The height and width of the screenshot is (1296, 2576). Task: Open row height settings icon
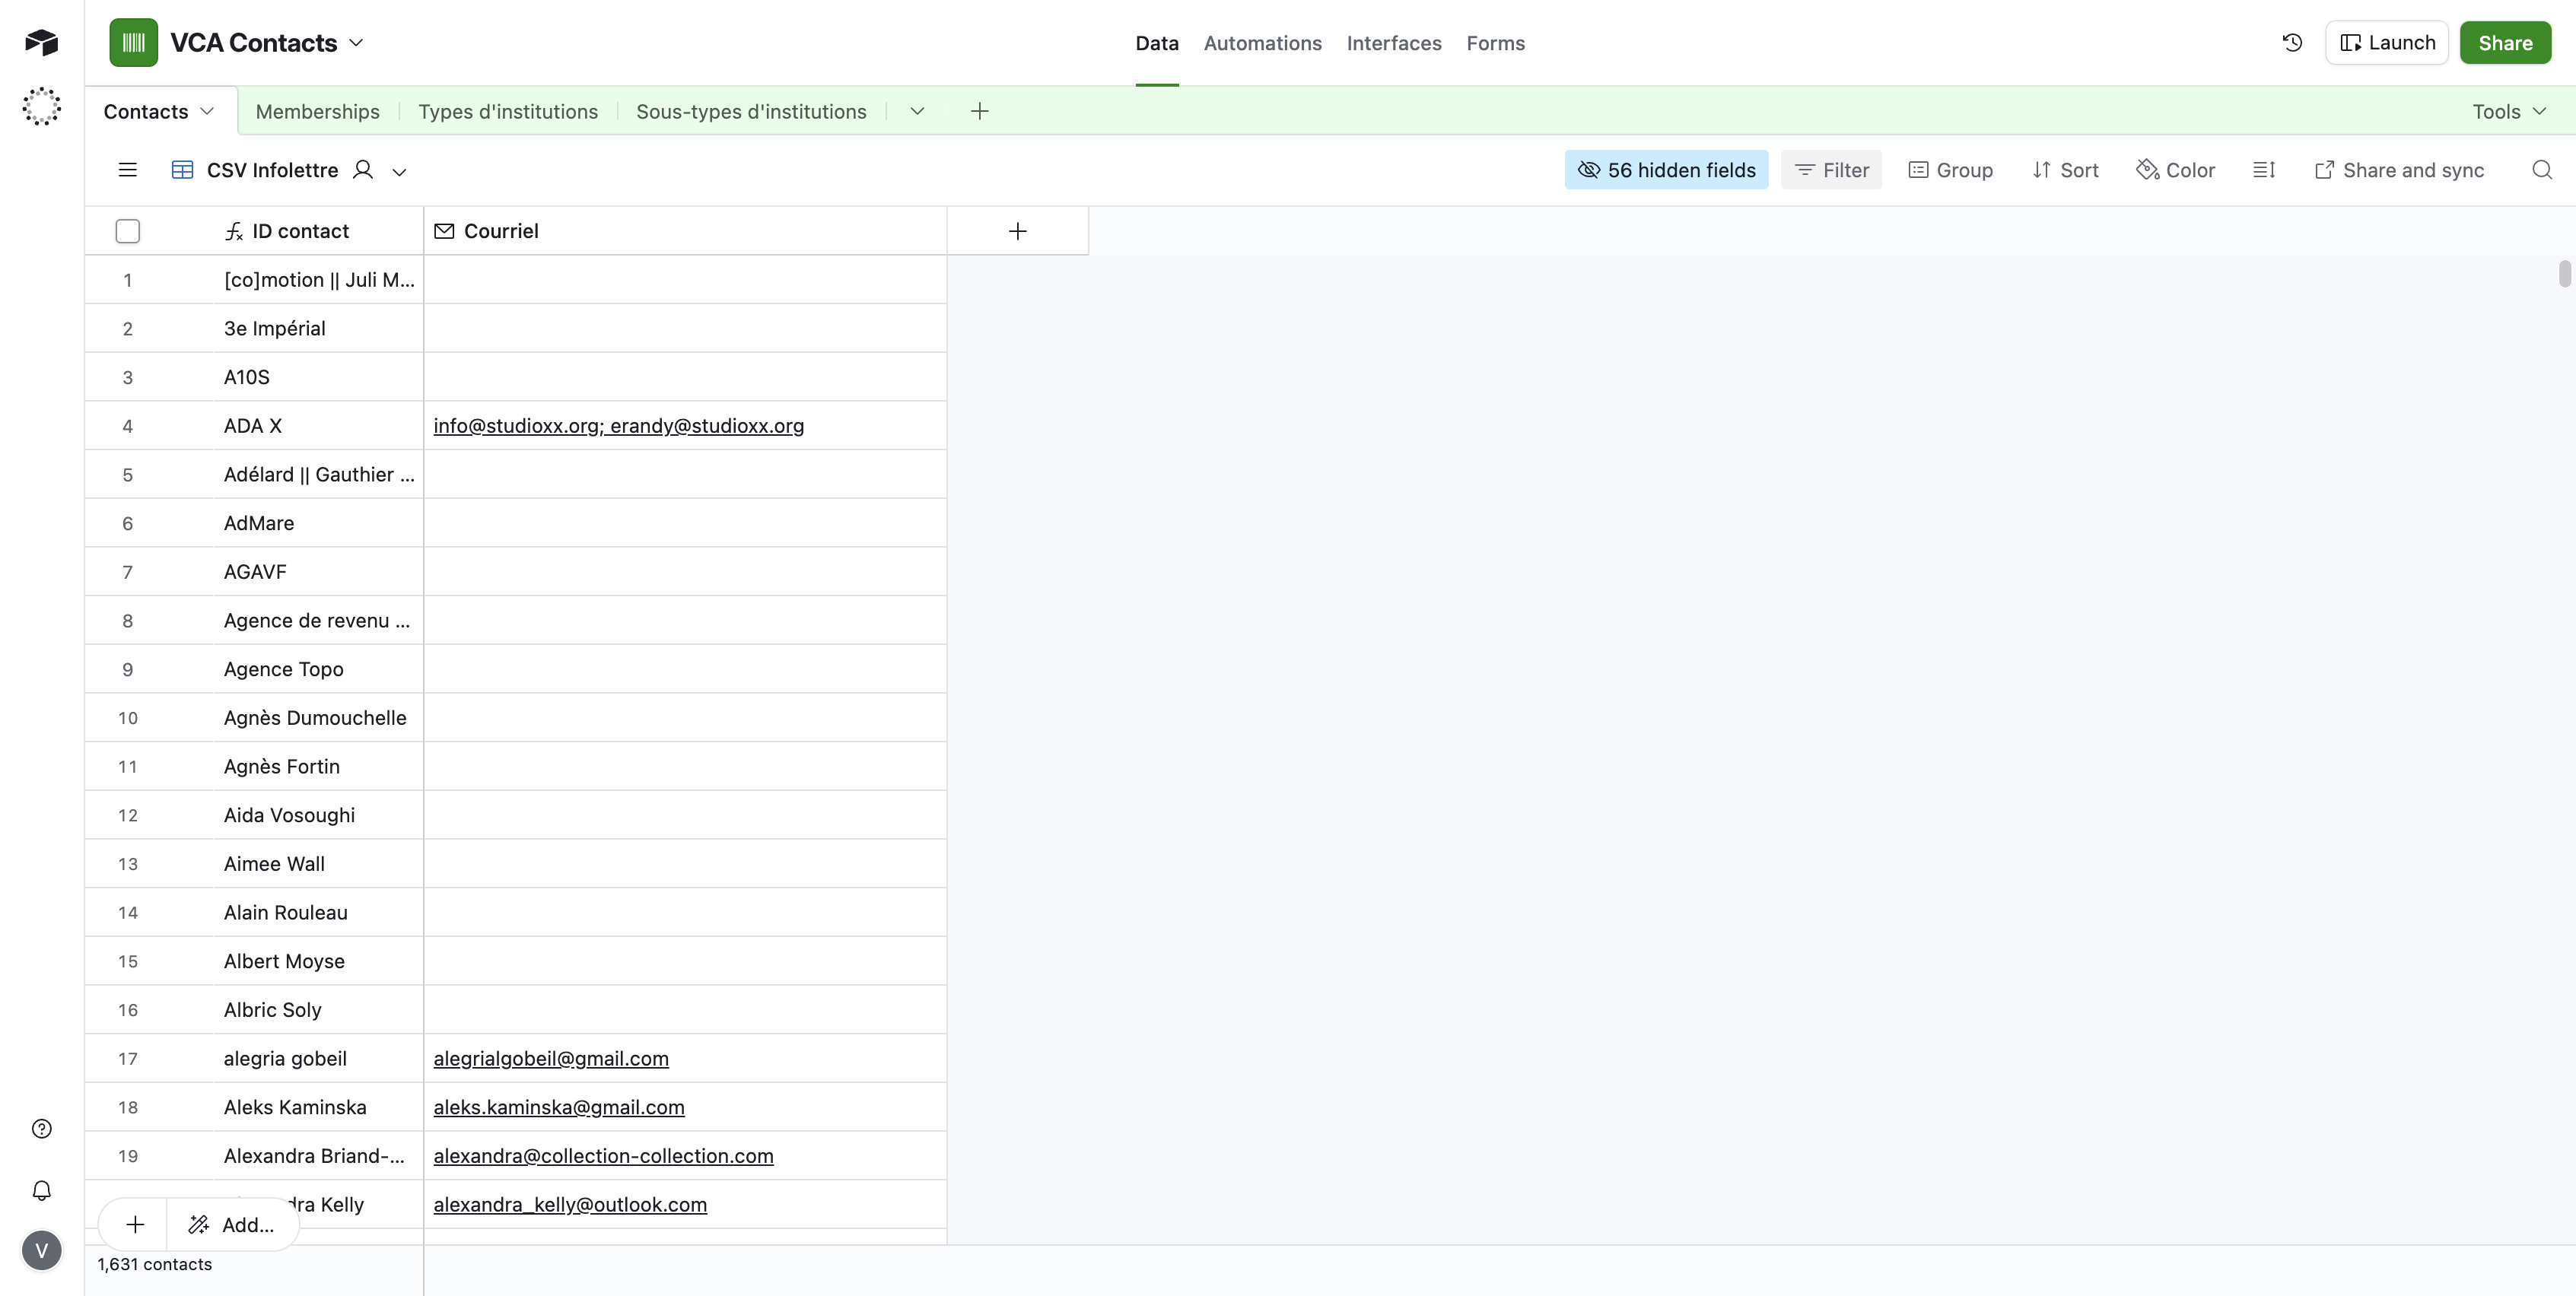tap(2264, 170)
